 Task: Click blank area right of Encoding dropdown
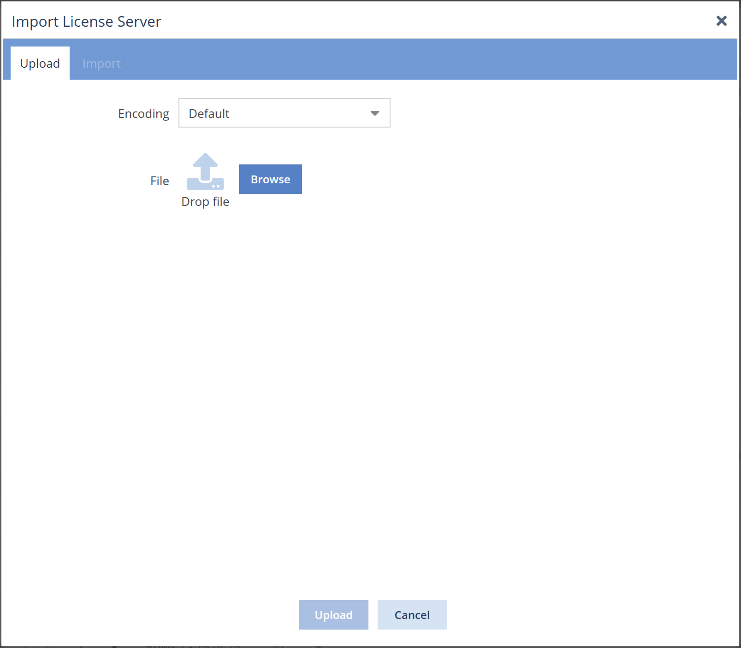point(550,113)
